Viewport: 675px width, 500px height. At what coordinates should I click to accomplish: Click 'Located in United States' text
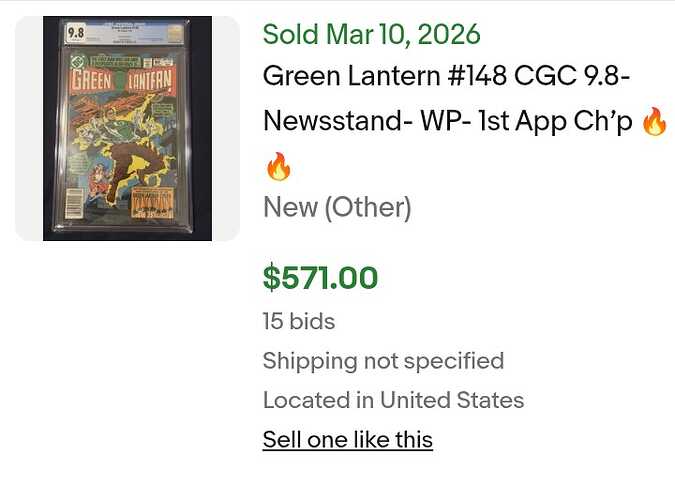pos(393,400)
